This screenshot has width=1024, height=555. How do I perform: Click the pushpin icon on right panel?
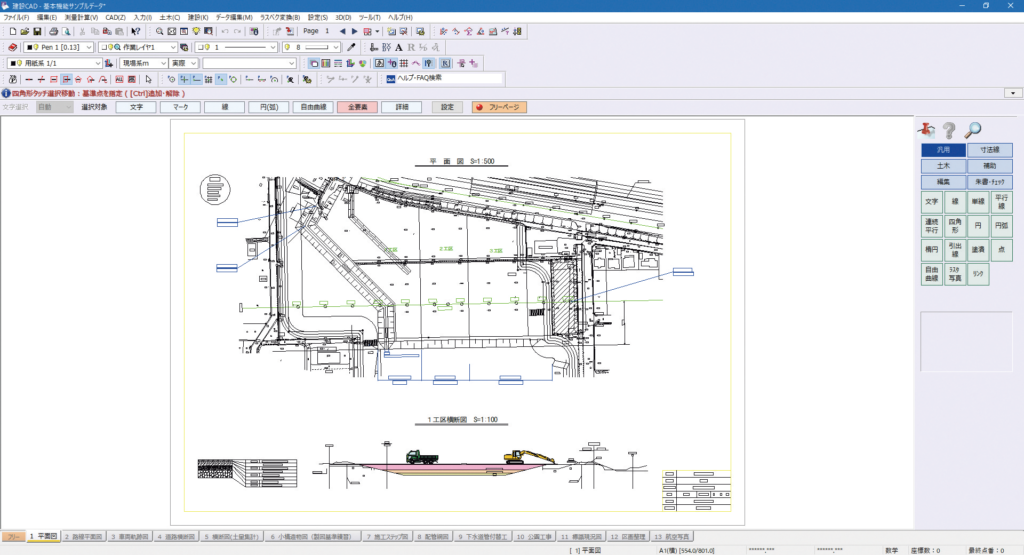pos(926,130)
